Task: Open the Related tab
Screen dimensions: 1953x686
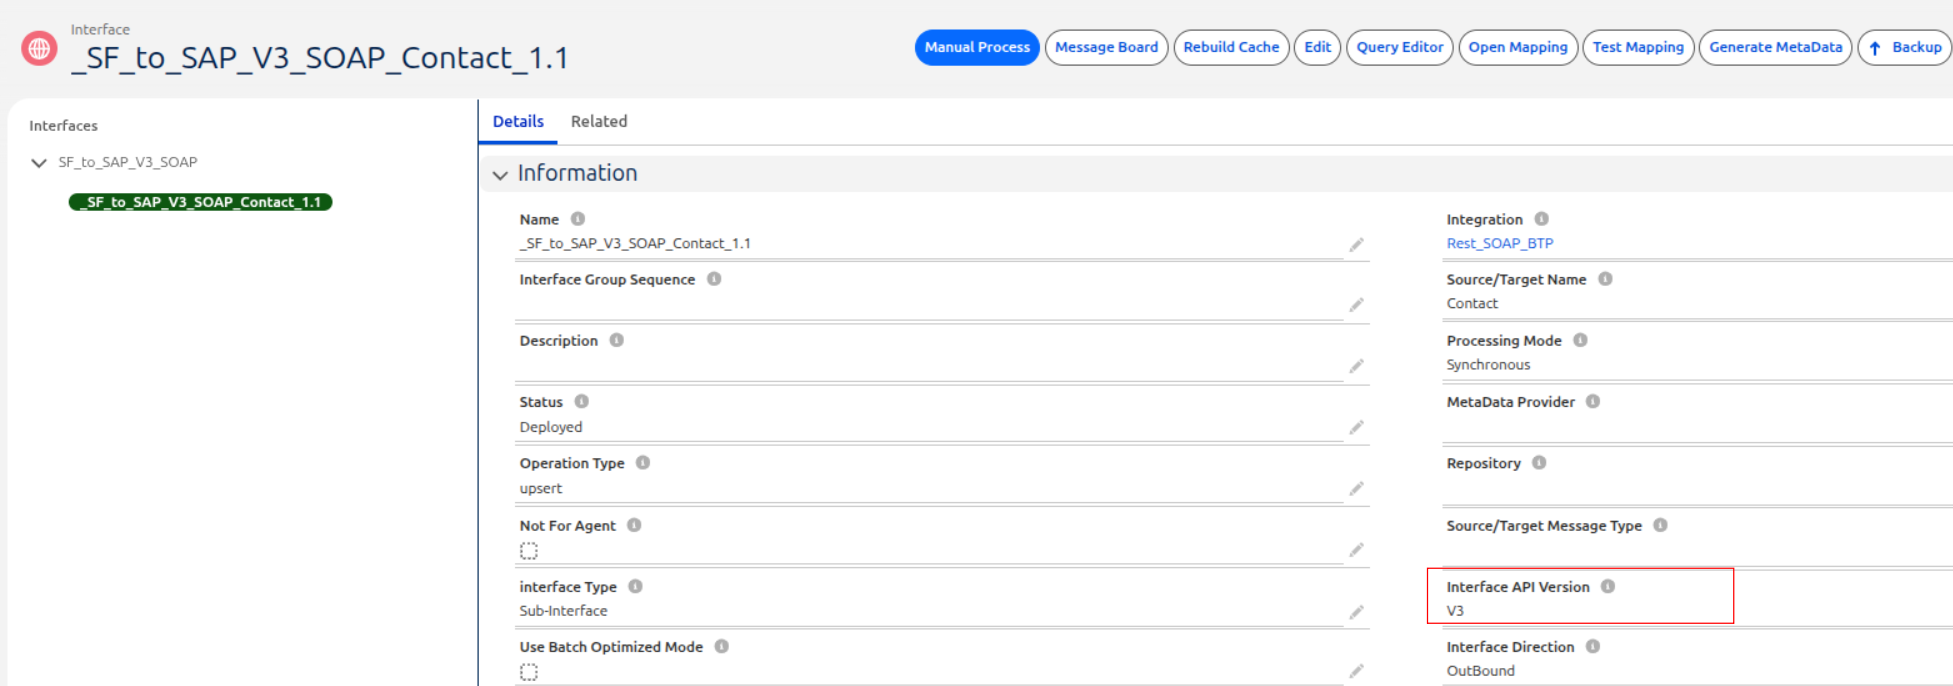Action: click(599, 122)
